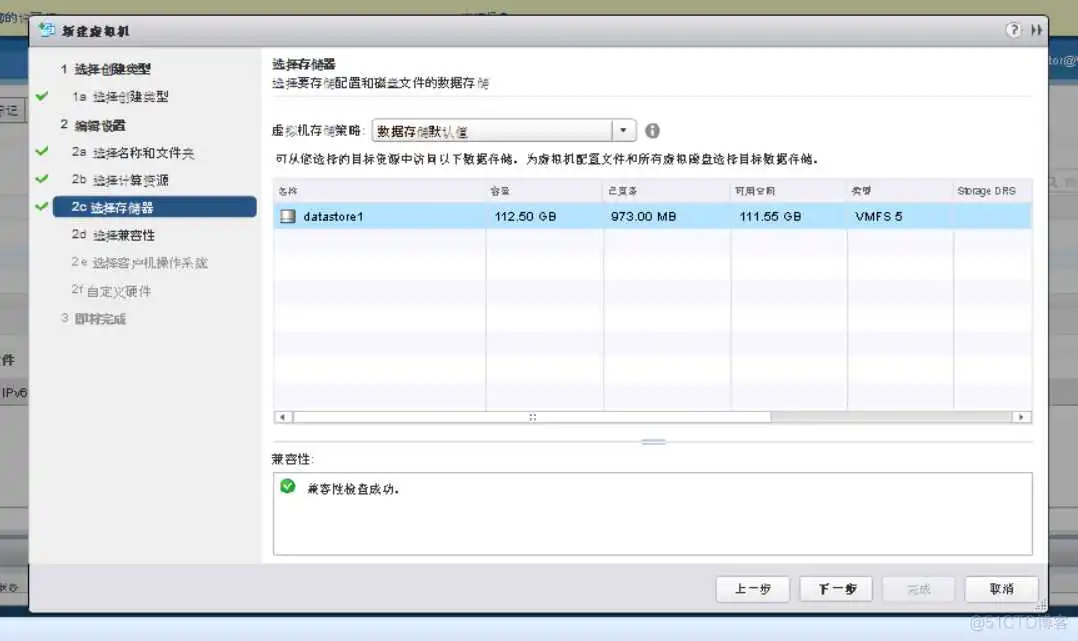The width and height of the screenshot is (1078, 641).
Task: Select step 2c select storage
Action: click(155, 207)
